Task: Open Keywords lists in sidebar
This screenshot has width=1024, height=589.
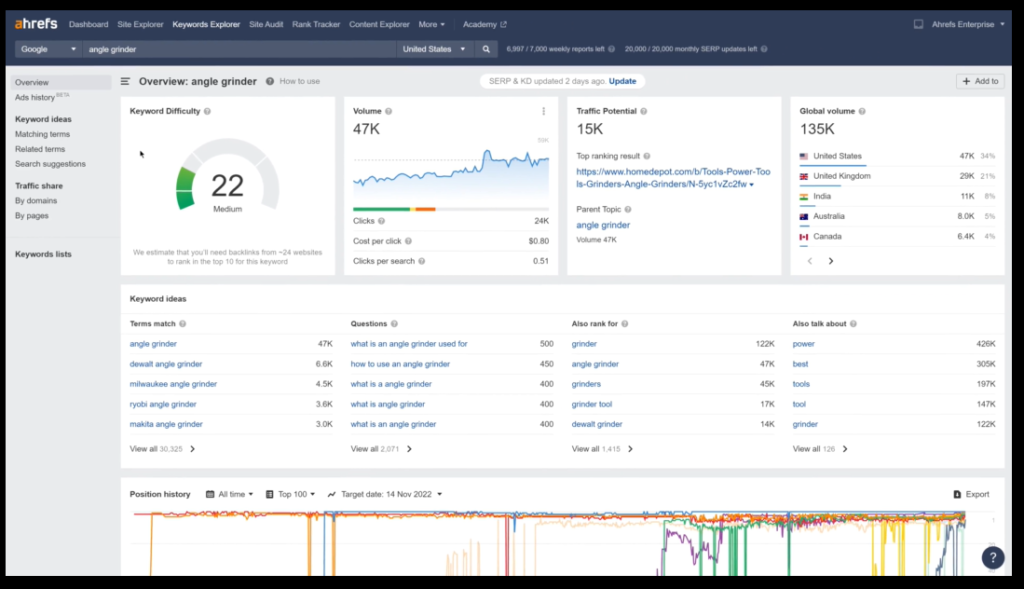Action: coord(43,255)
